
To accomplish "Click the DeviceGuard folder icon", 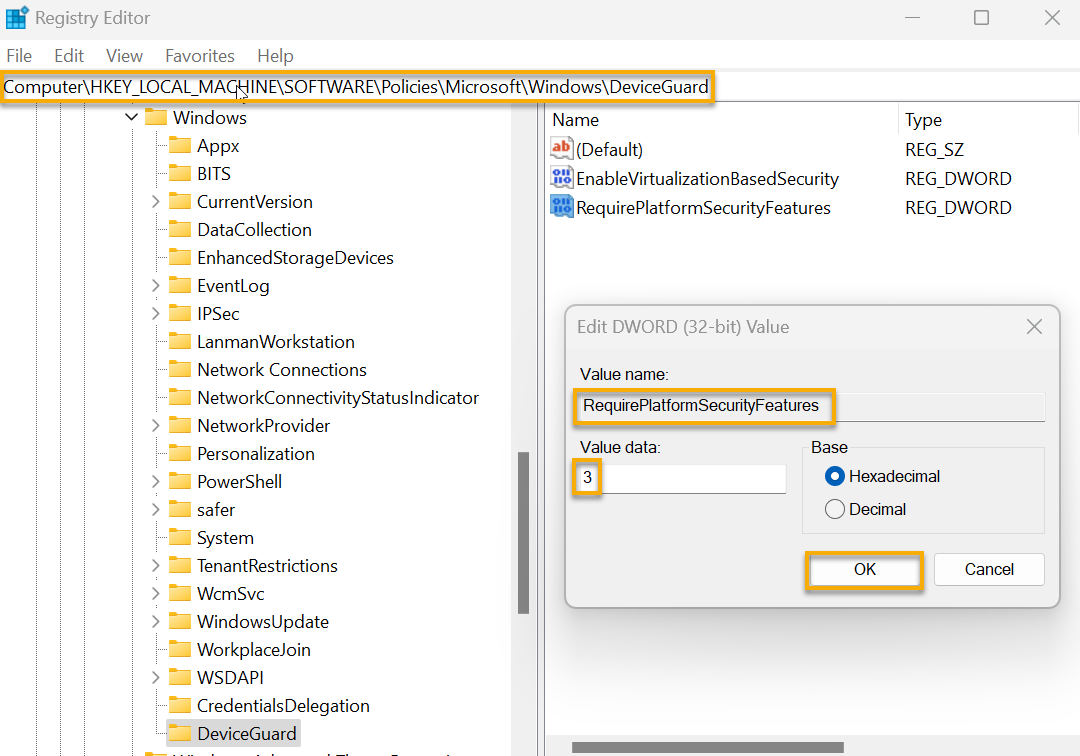I will click(x=178, y=733).
